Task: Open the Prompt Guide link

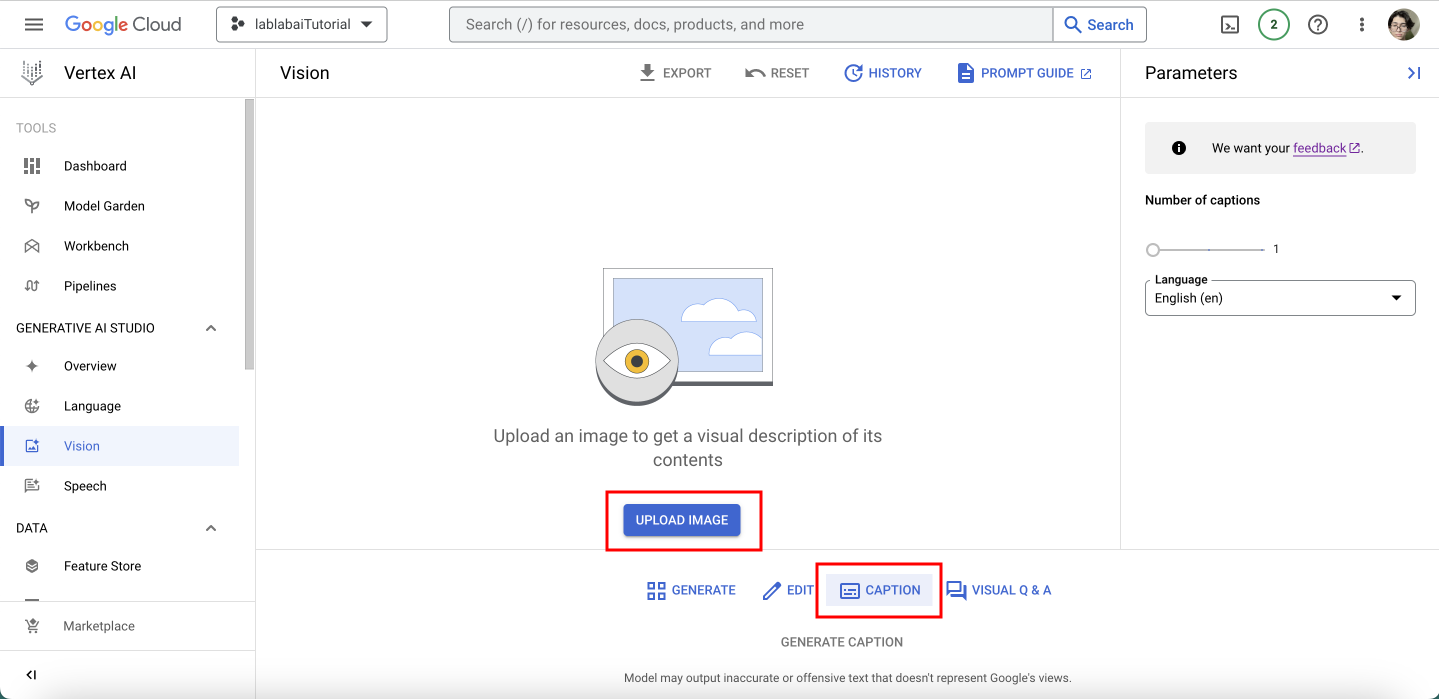Action: coord(1024,73)
